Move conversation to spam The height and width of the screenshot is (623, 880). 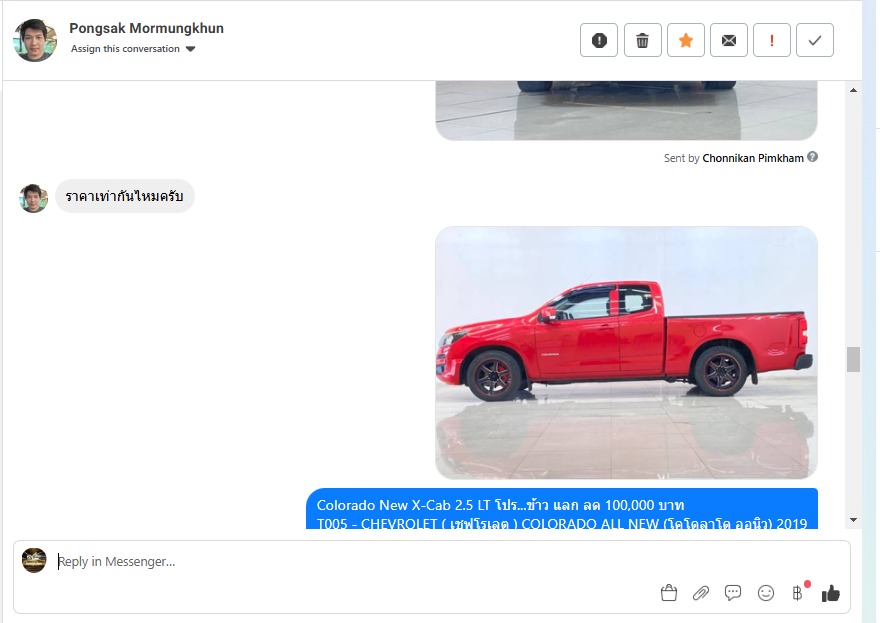[x=599, y=40]
